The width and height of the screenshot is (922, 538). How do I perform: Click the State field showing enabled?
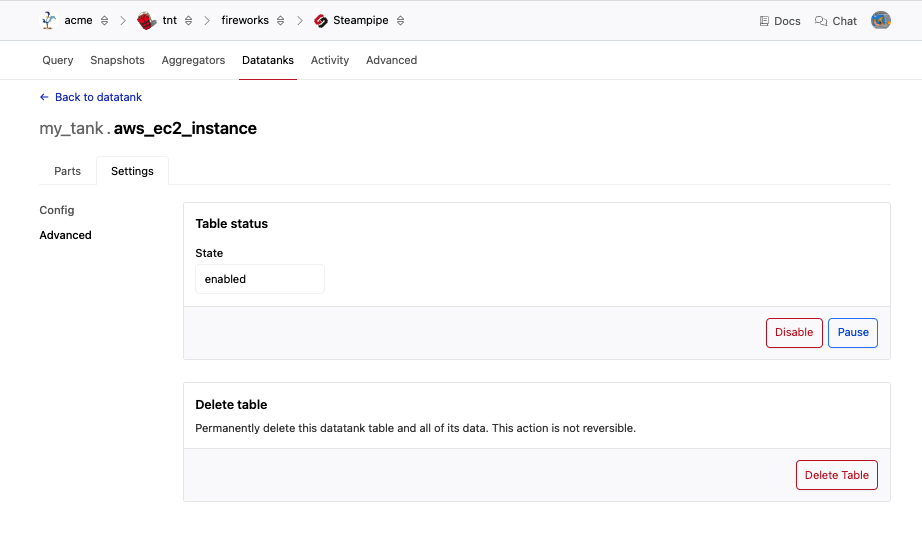(x=260, y=279)
